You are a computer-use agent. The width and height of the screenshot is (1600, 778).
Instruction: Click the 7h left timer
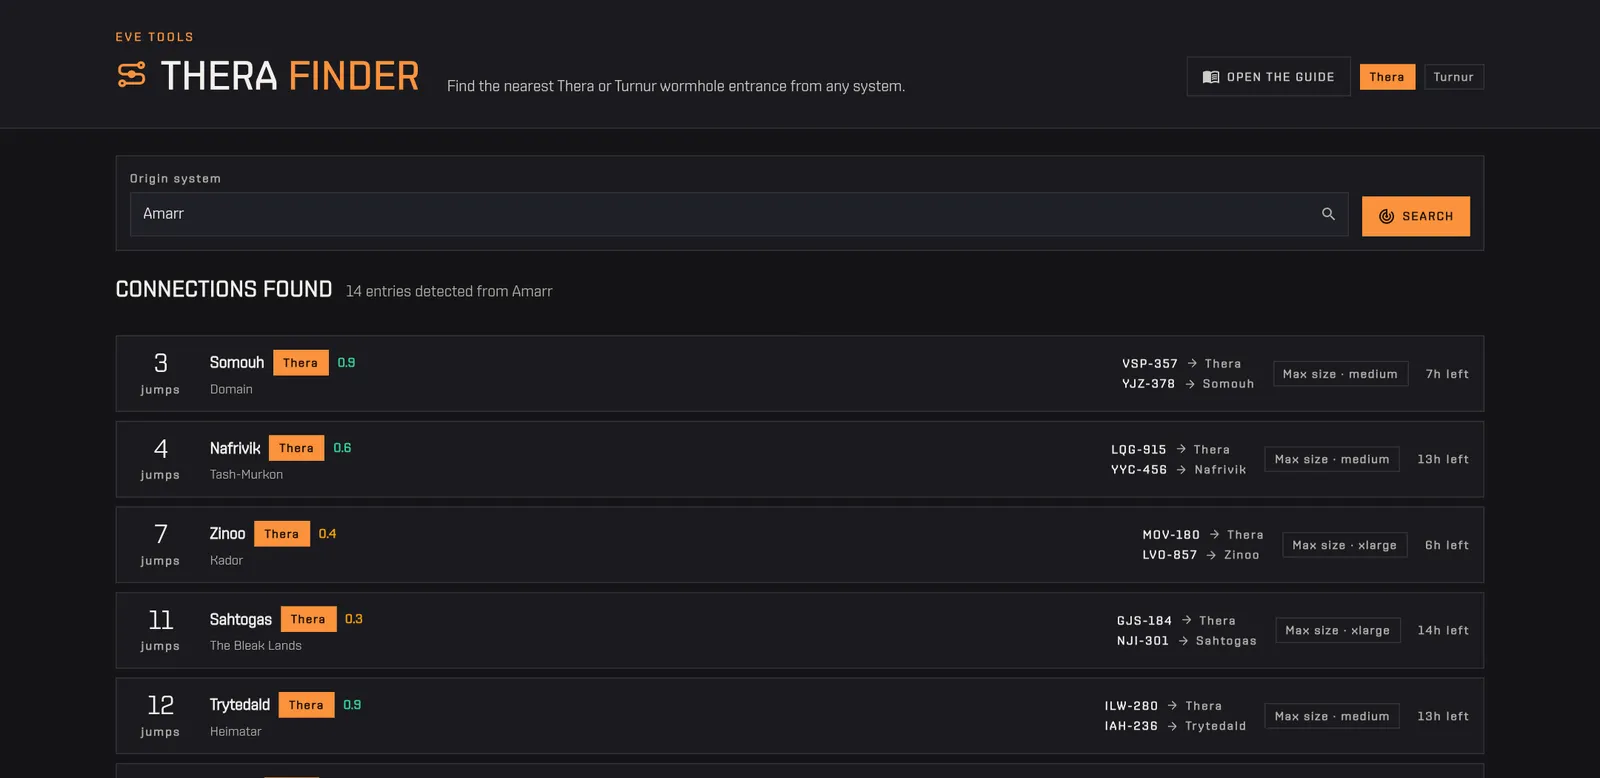[1447, 374]
